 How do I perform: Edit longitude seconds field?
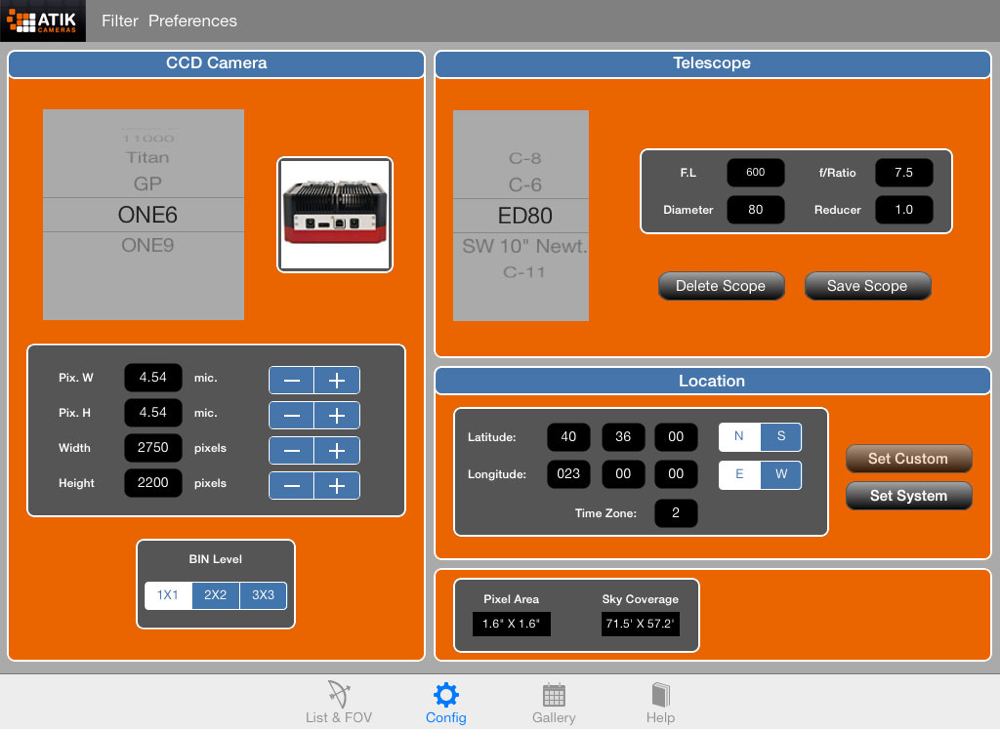(x=676, y=474)
